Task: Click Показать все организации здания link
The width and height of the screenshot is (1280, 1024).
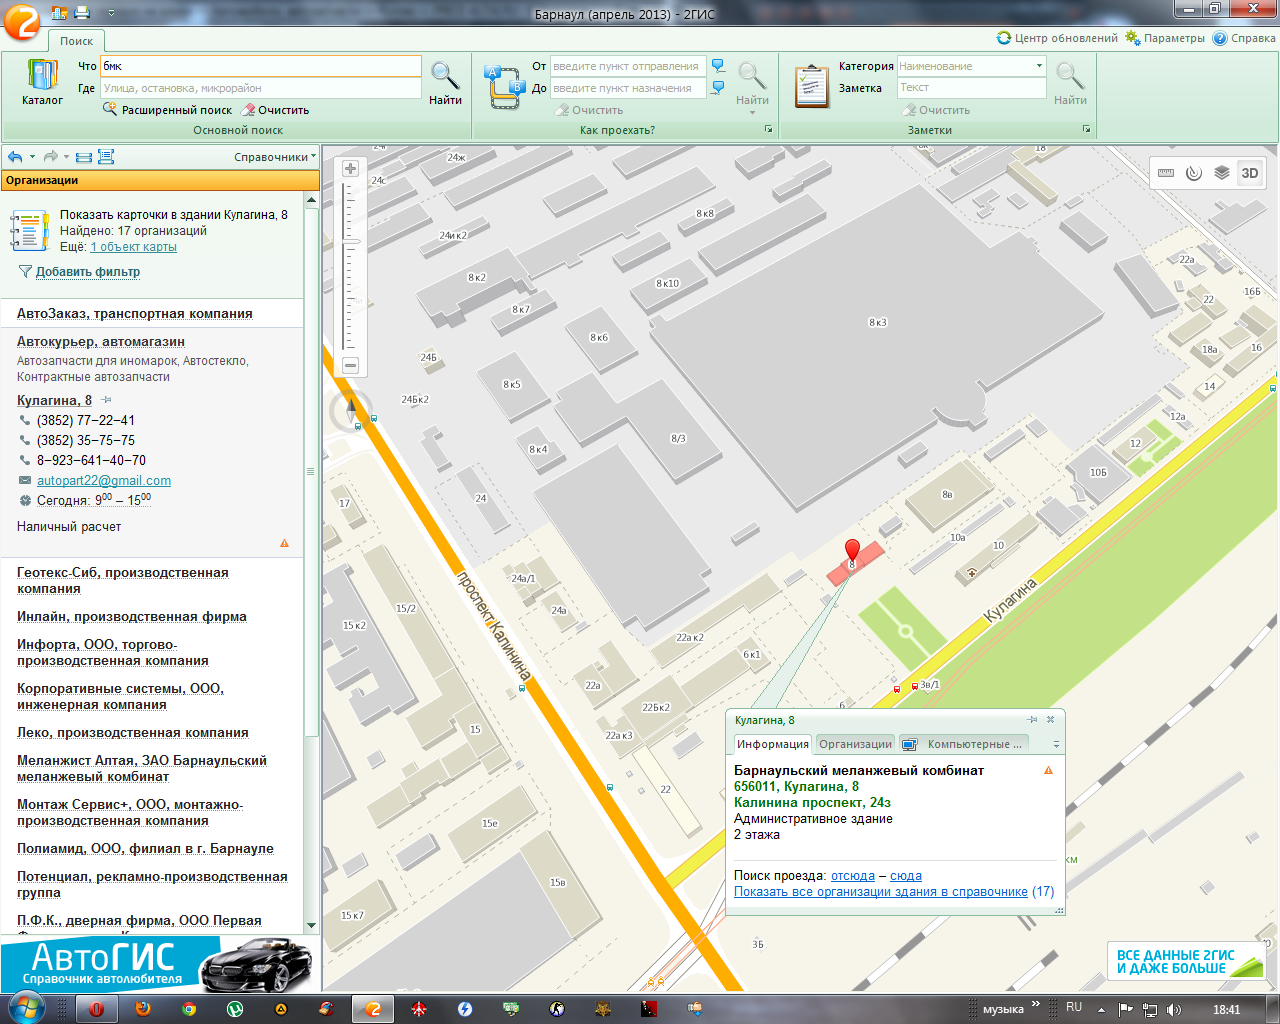Action: click(881, 892)
